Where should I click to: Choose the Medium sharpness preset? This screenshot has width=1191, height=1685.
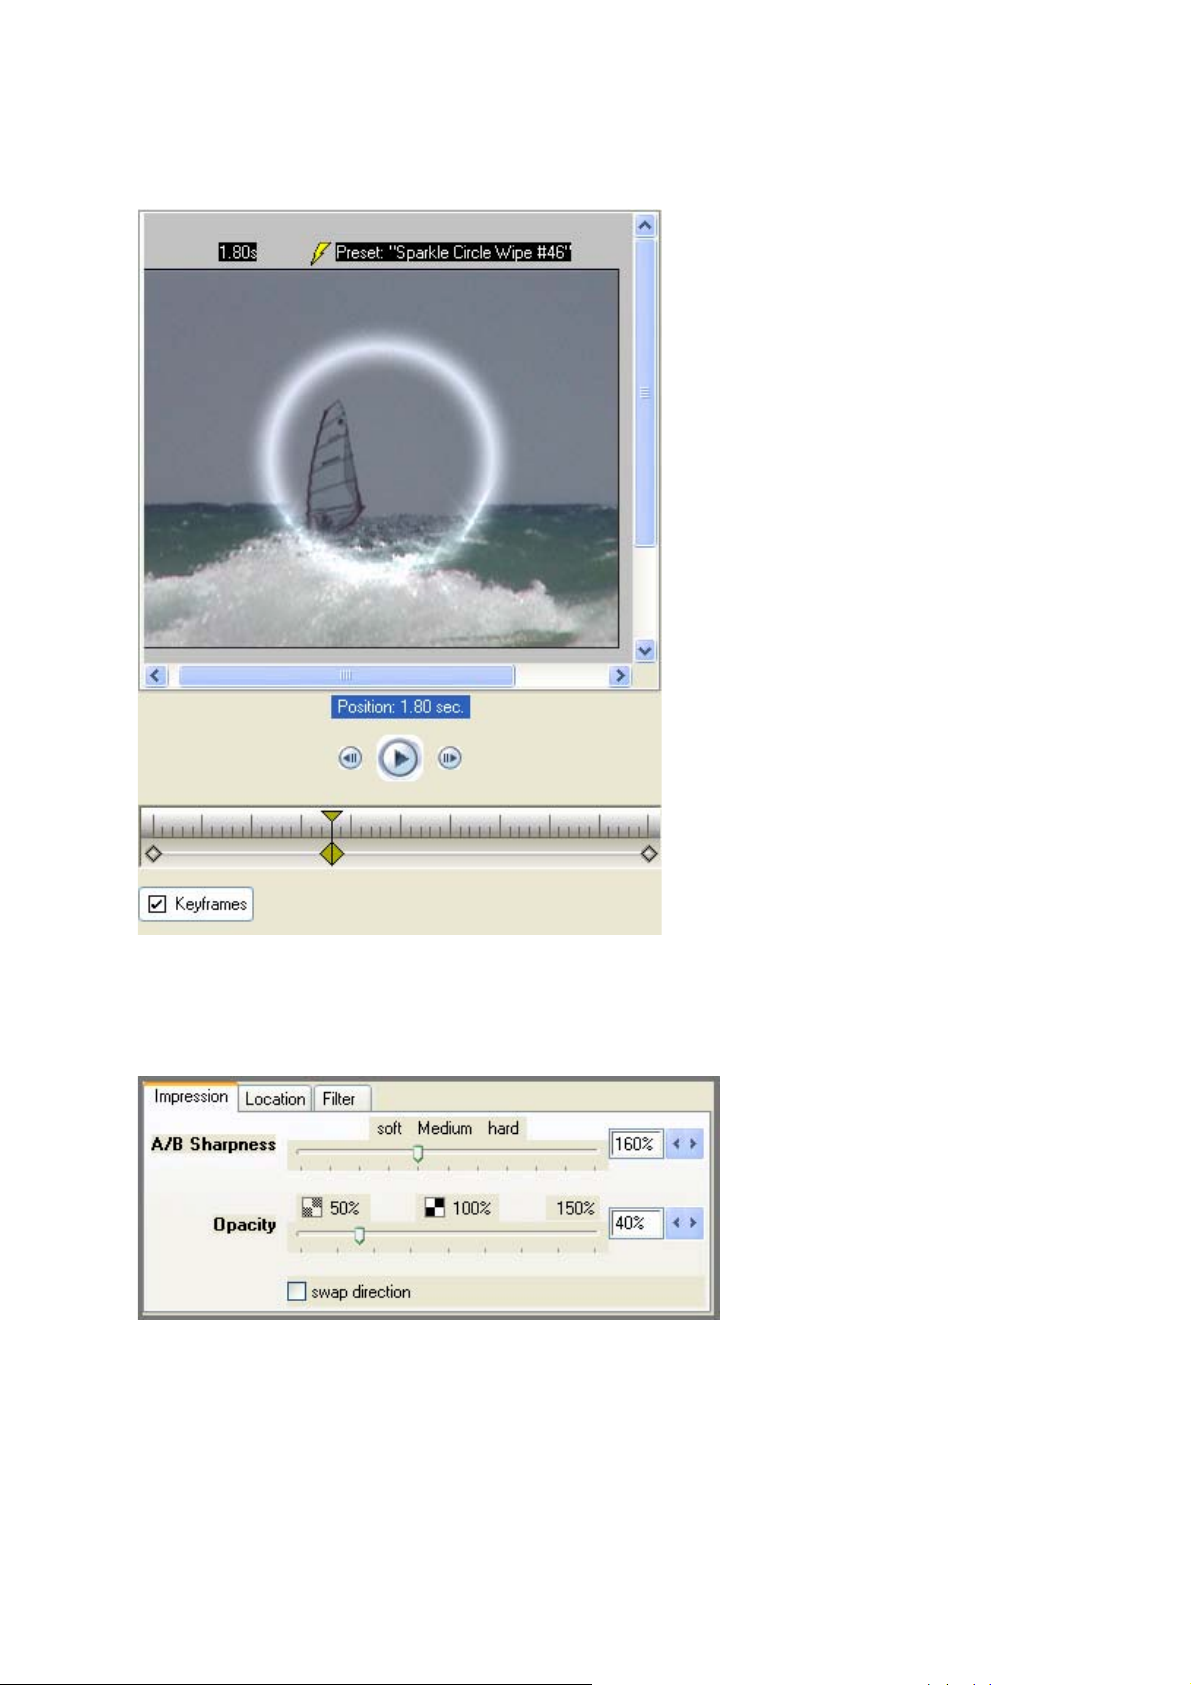click(445, 1128)
